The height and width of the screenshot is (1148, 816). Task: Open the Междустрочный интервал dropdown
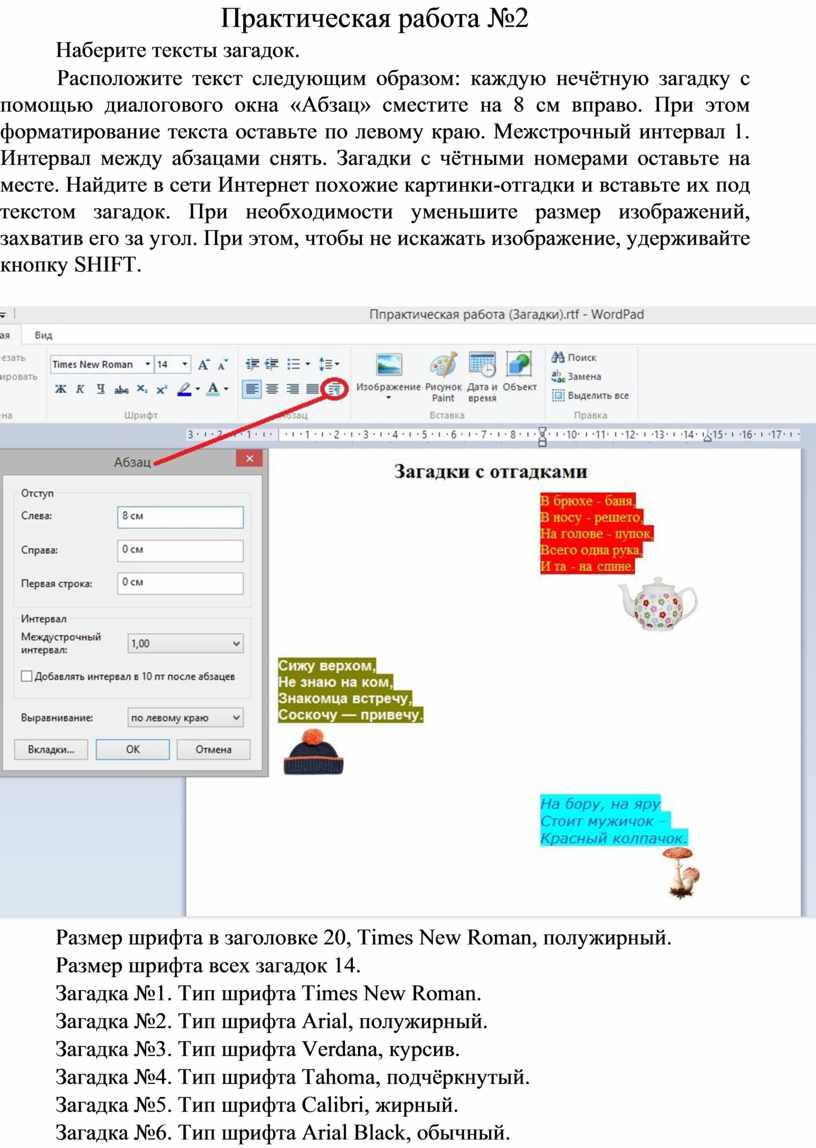pos(185,644)
